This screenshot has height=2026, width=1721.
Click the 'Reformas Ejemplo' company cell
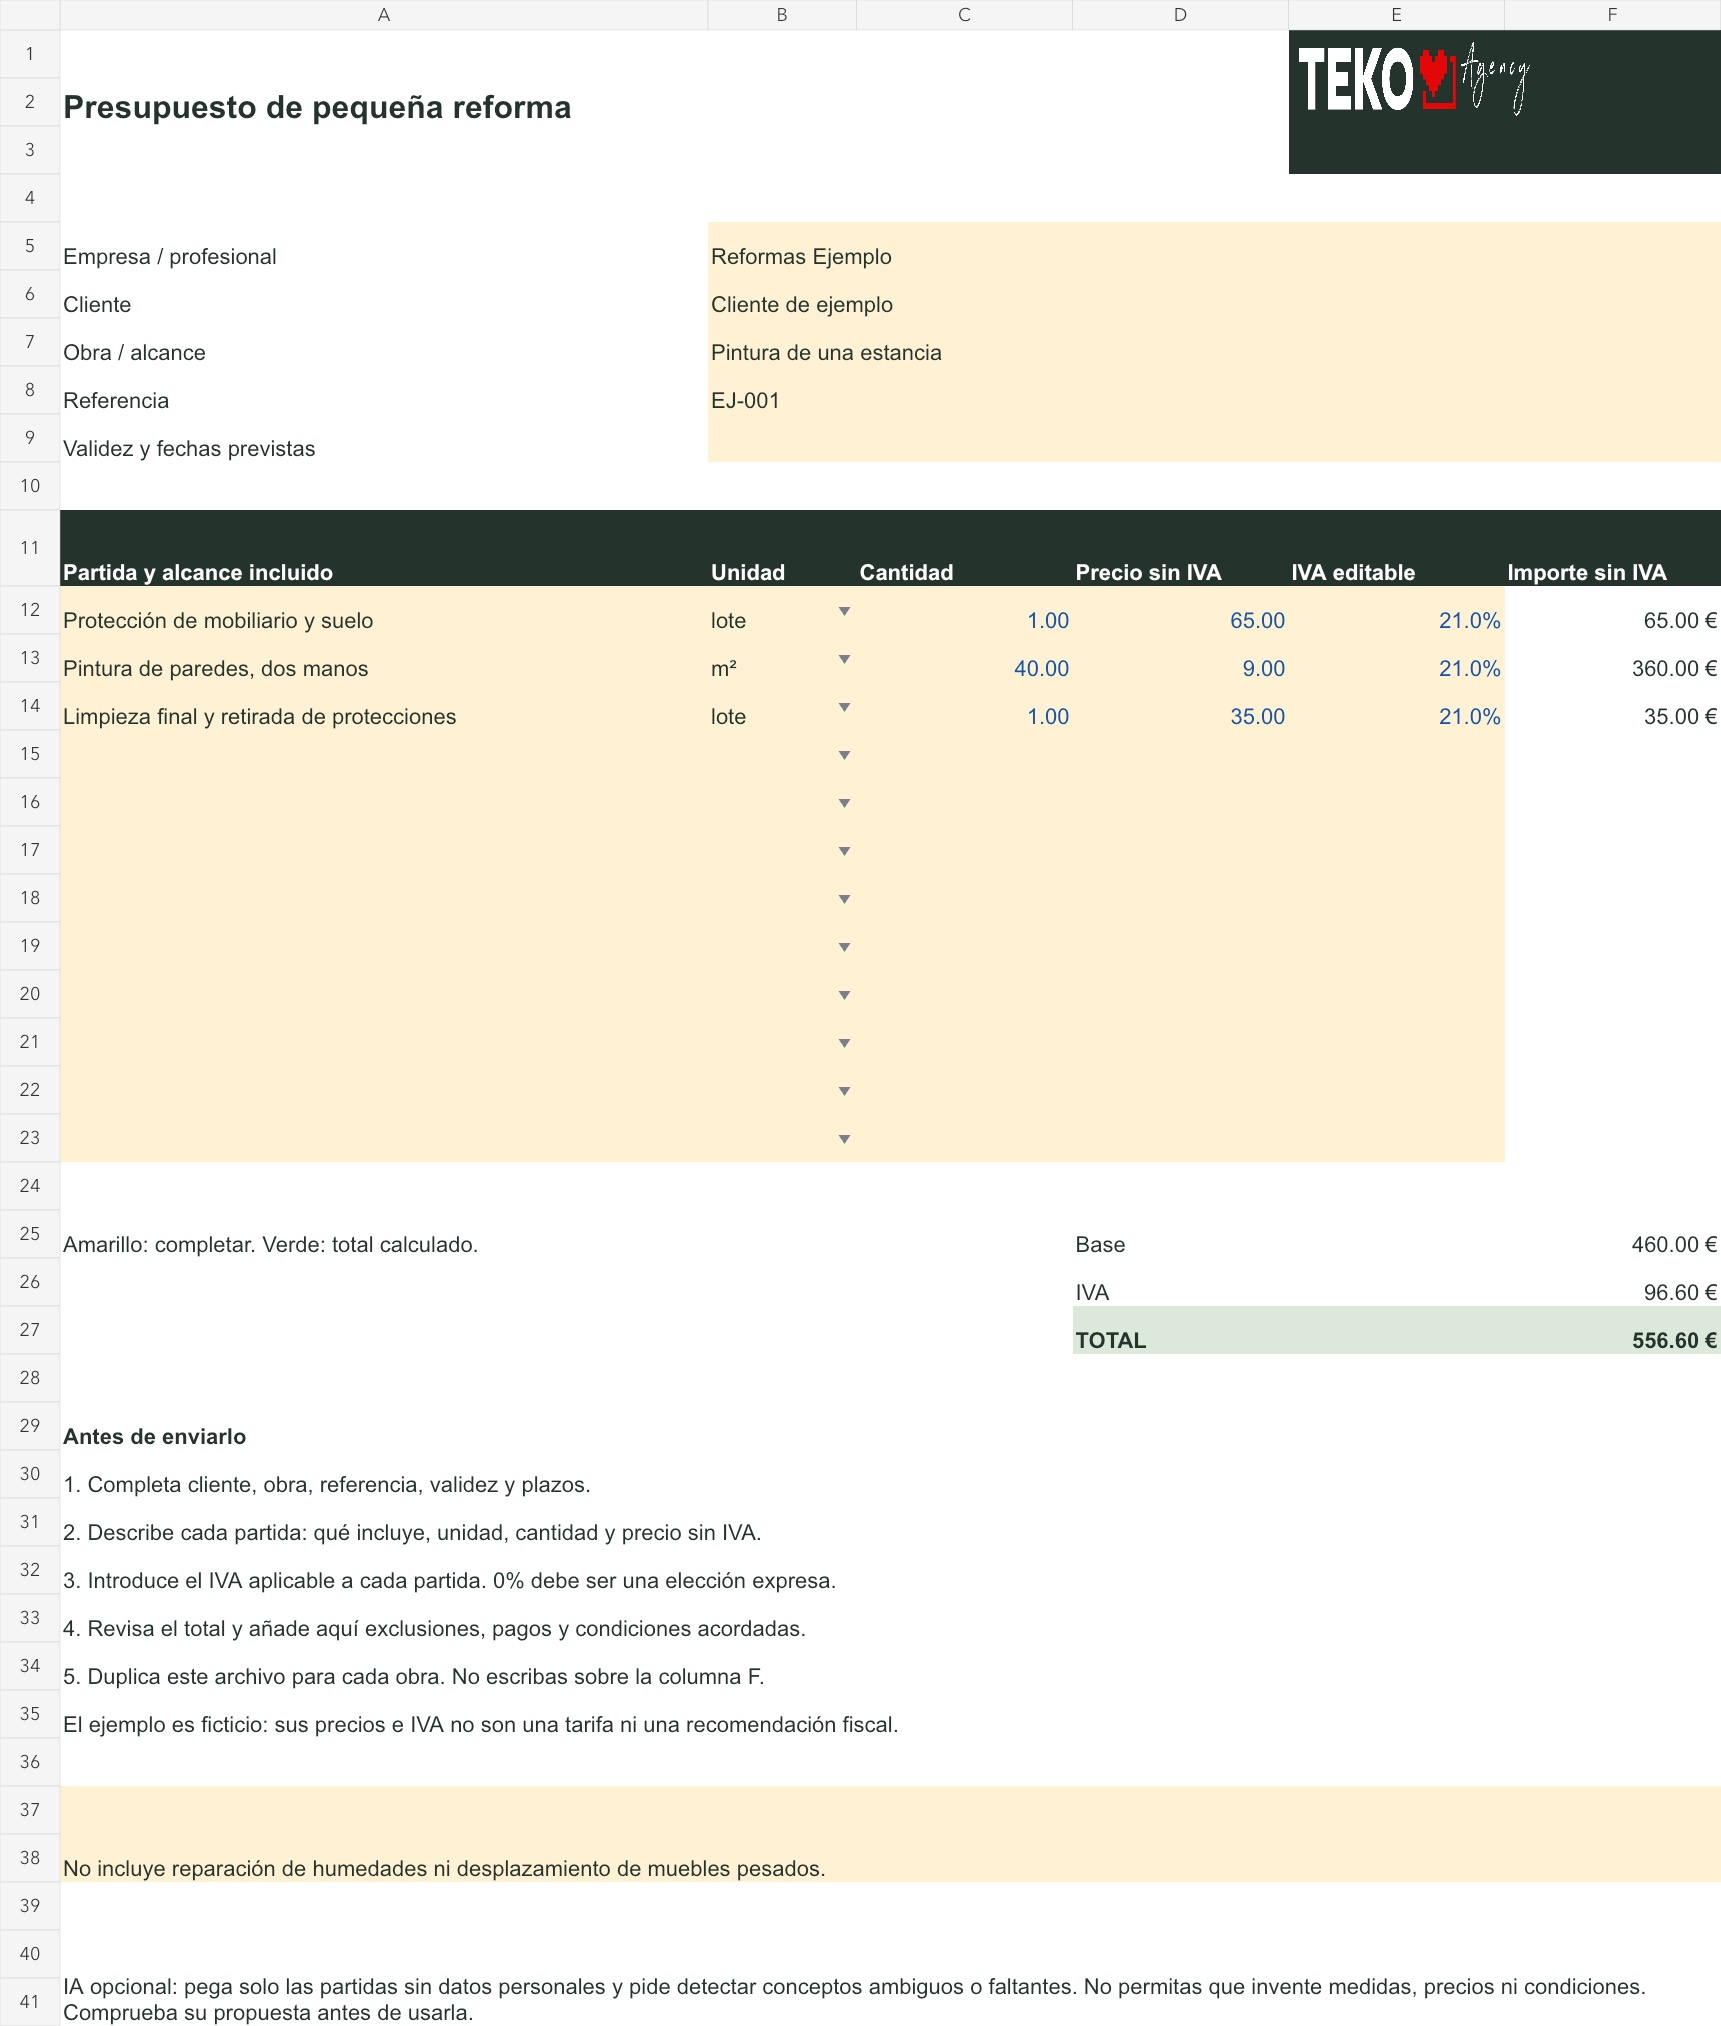pos(1214,246)
